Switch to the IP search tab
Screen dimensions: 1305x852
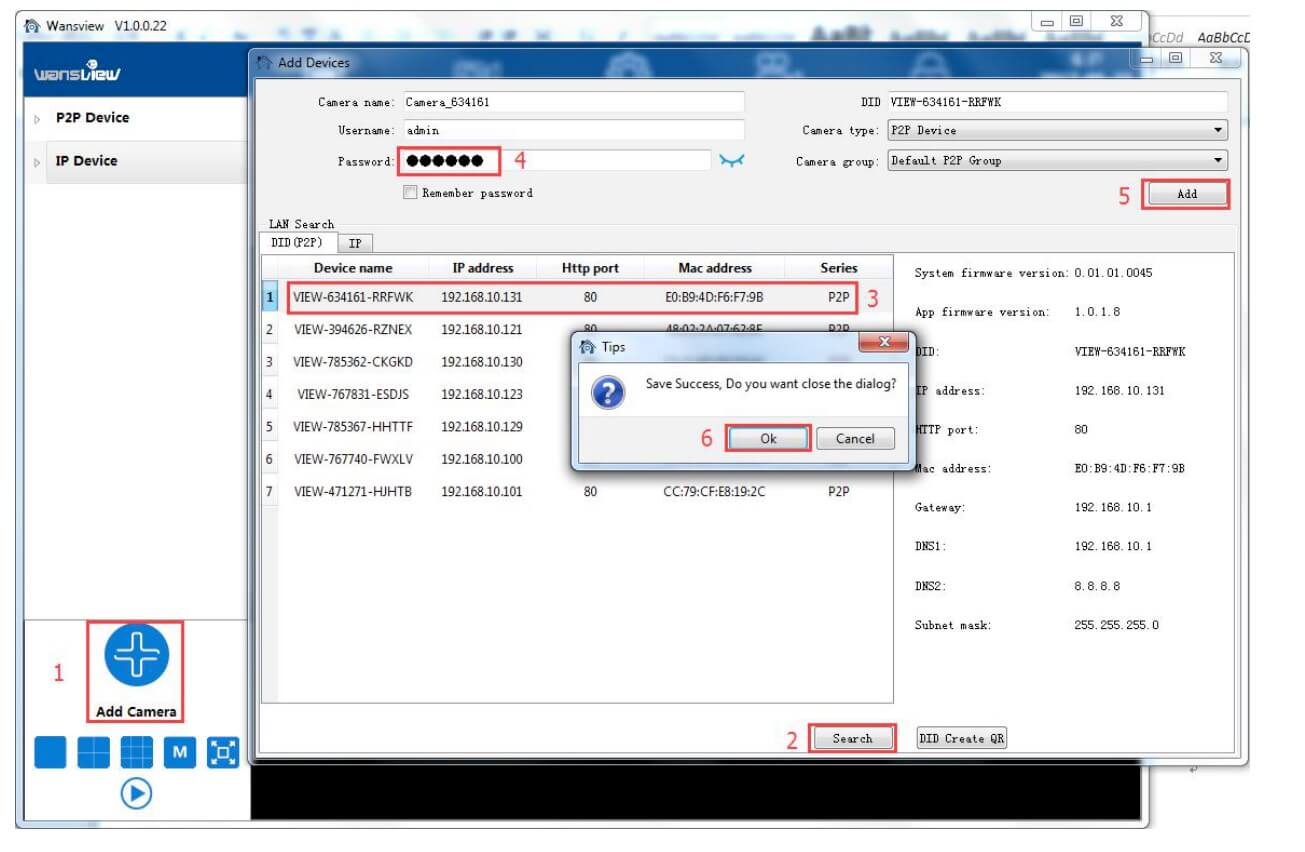tap(355, 243)
